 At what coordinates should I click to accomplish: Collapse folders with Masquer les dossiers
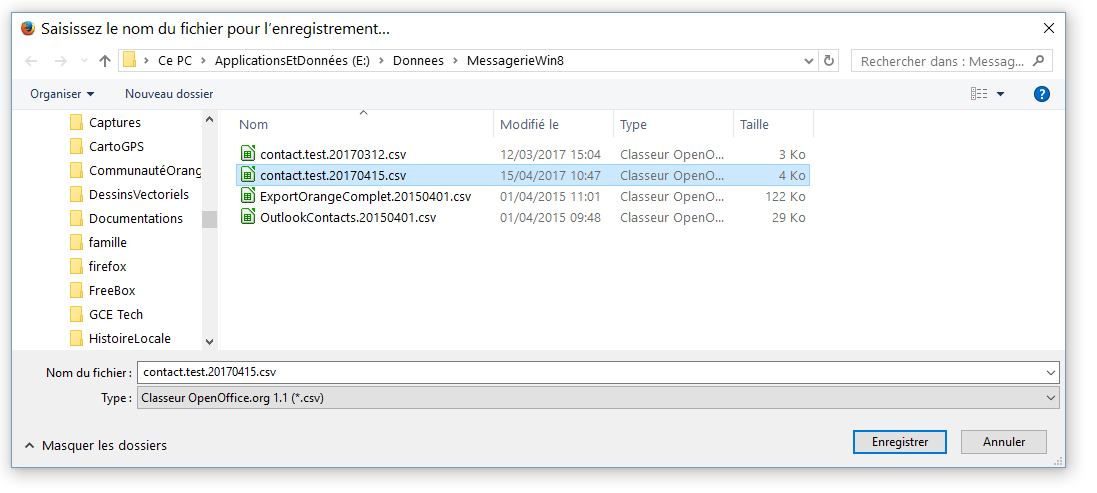click(x=95, y=445)
